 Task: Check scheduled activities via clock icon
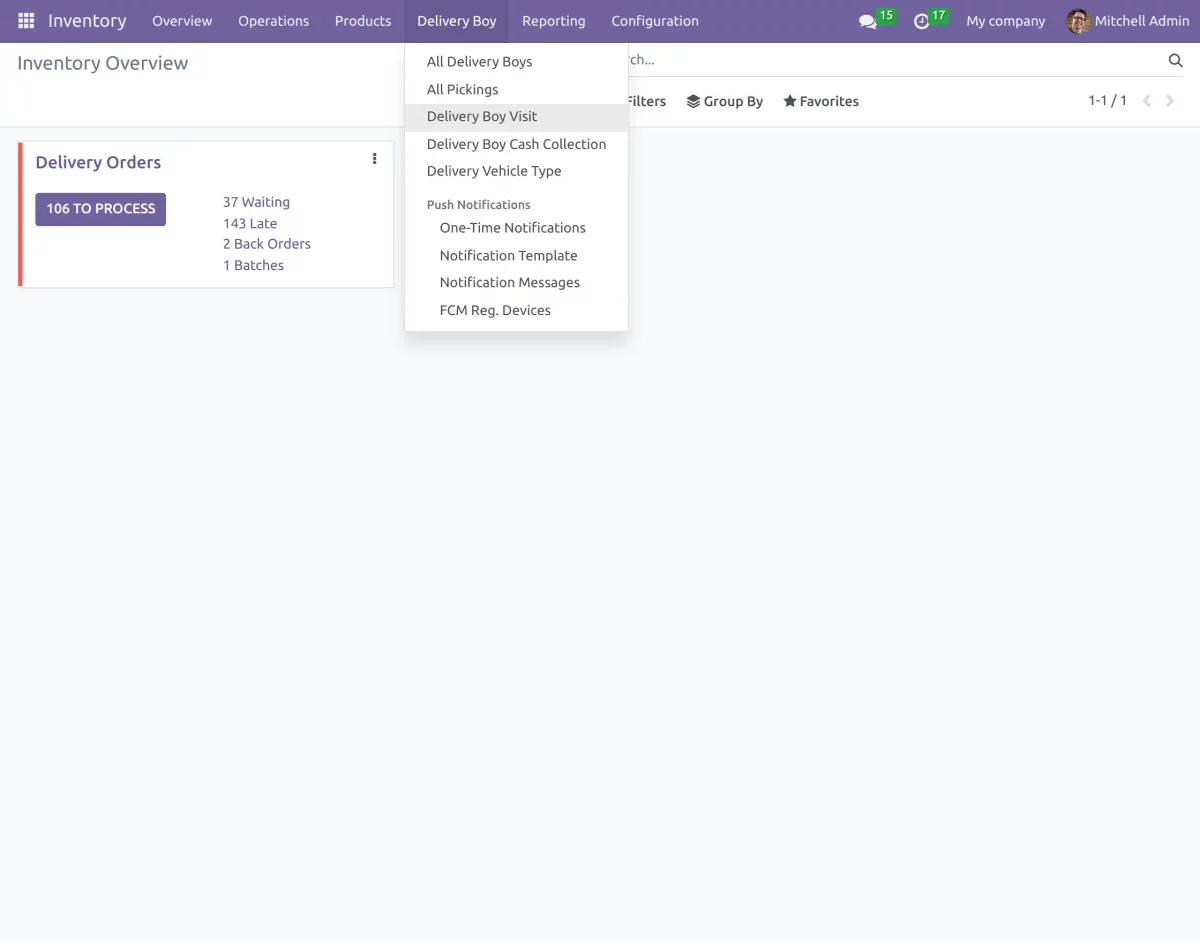[921, 21]
